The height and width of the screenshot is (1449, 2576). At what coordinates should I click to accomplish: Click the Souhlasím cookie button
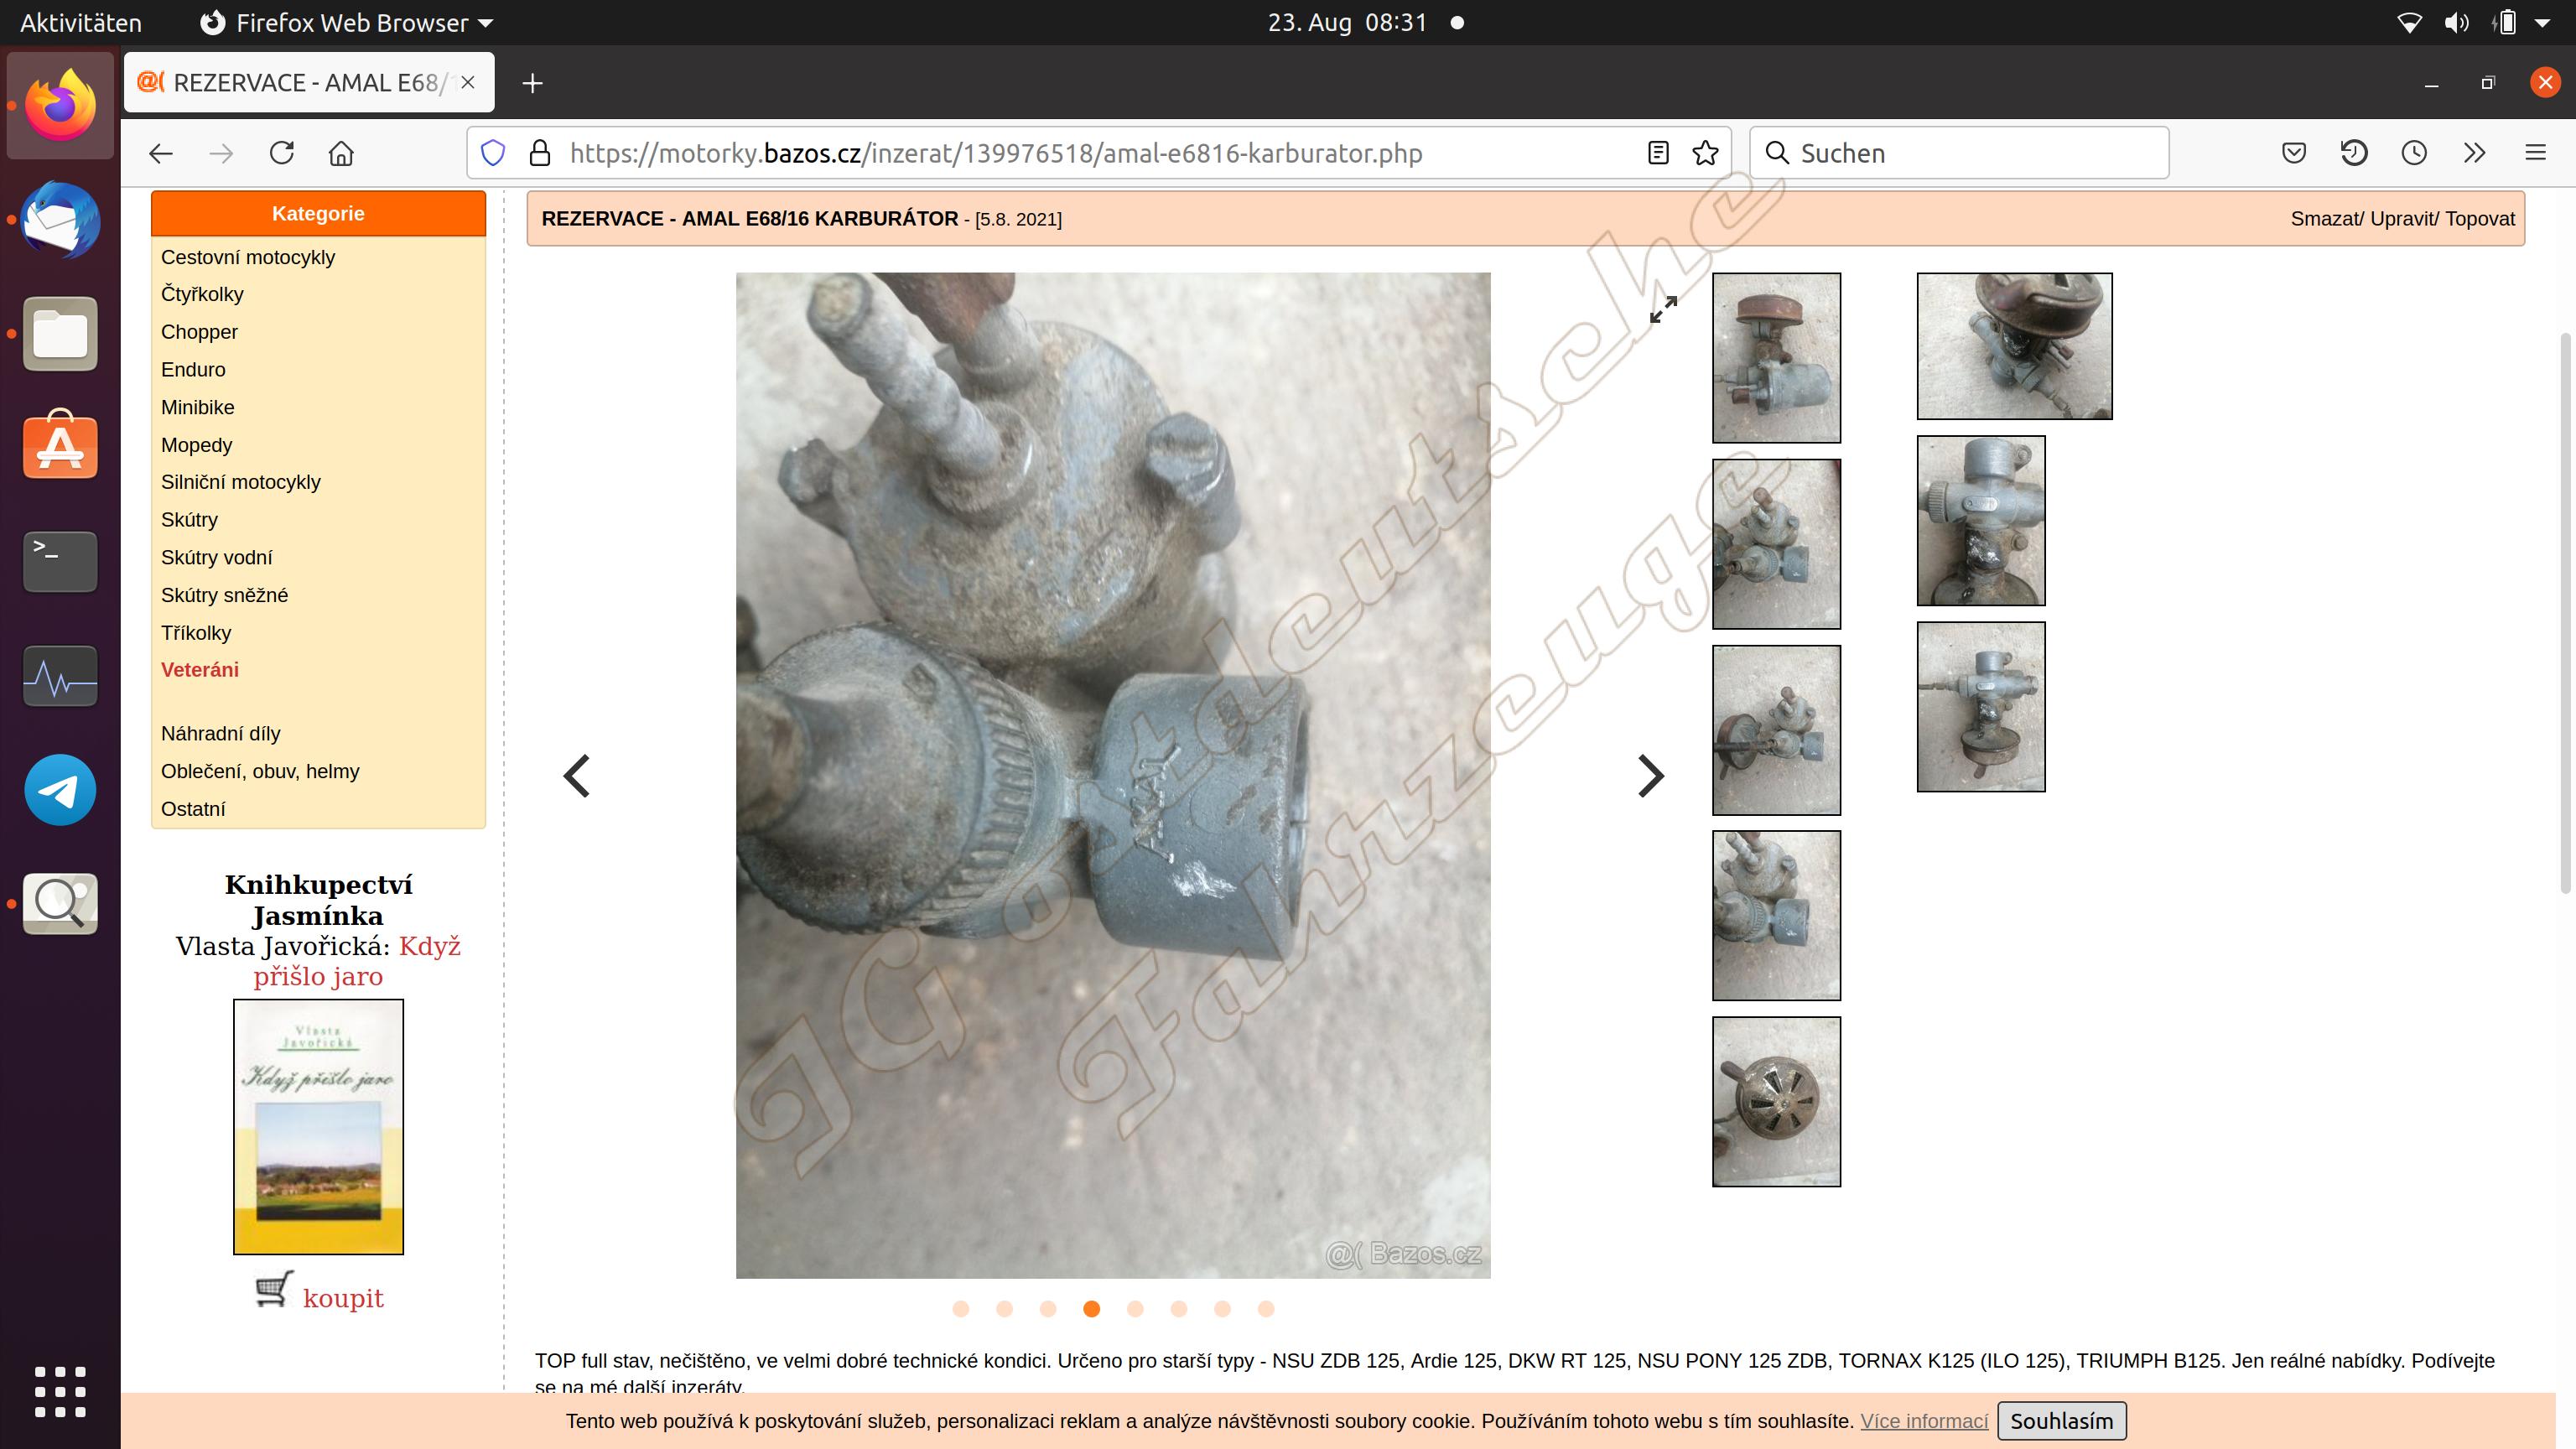point(2061,1421)
